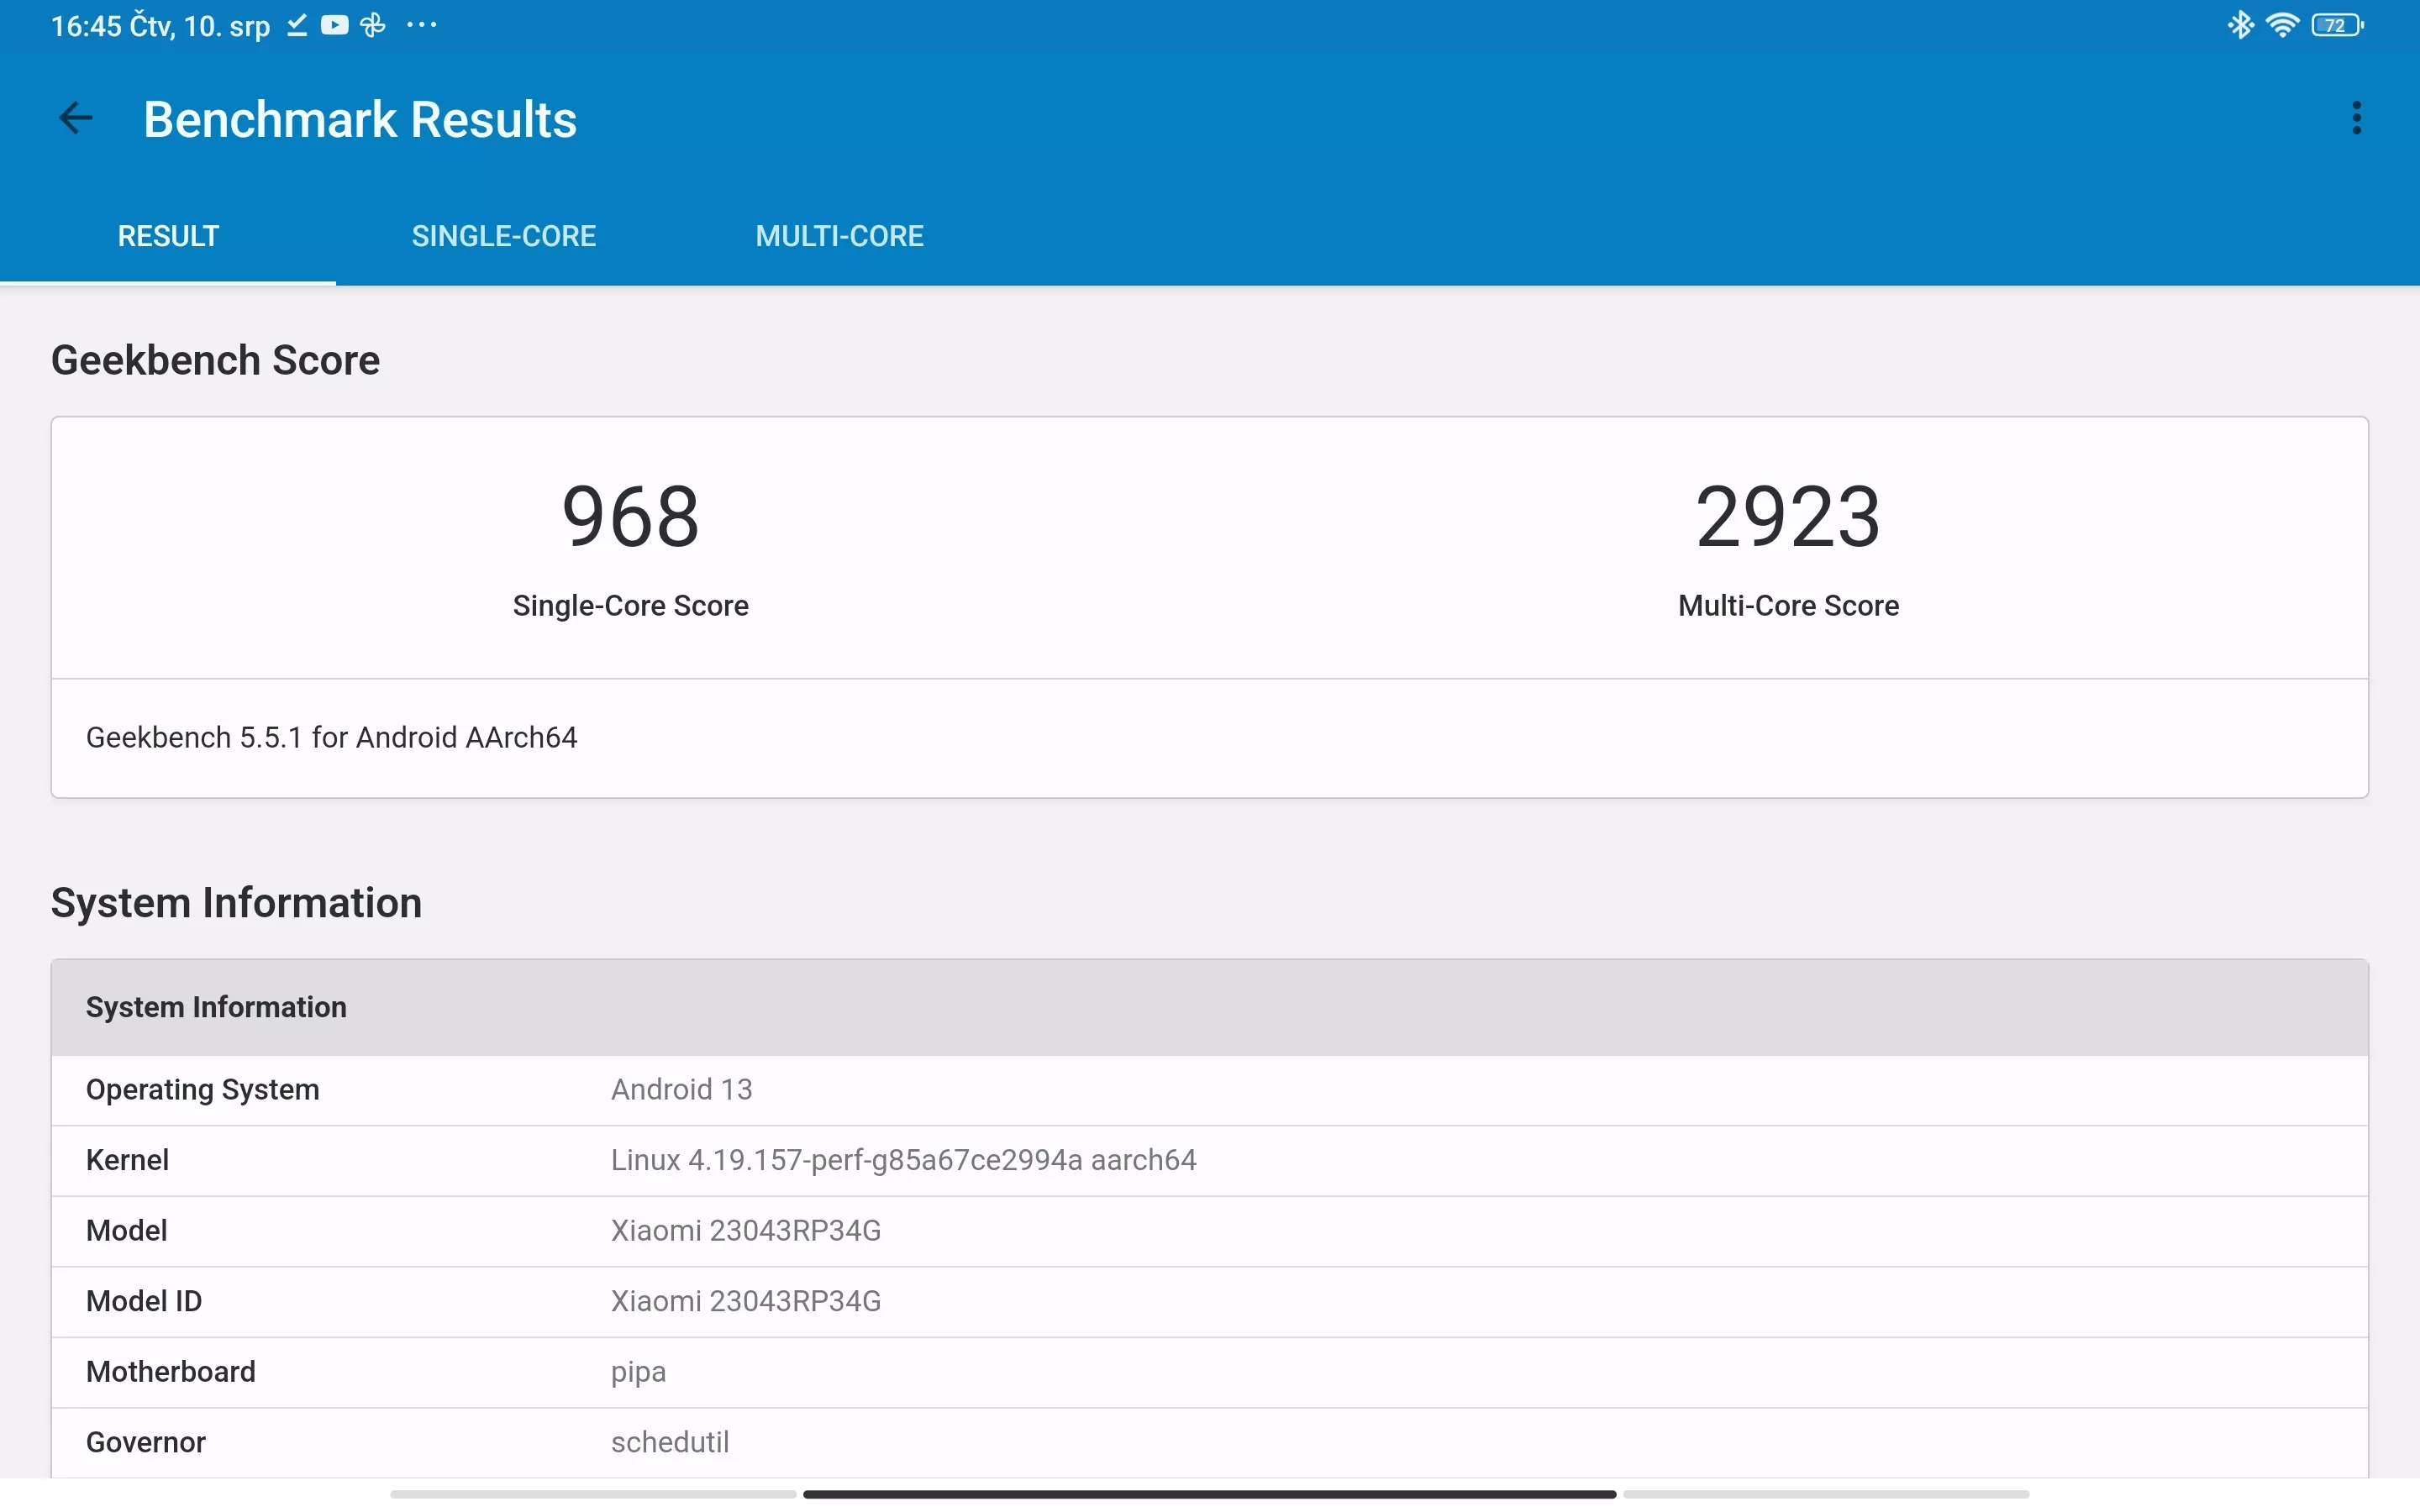The width and height of the screenshot is (2420, 1512).
Task: Switch to the SINGLE-CORE tab
Action: [504, 236]
